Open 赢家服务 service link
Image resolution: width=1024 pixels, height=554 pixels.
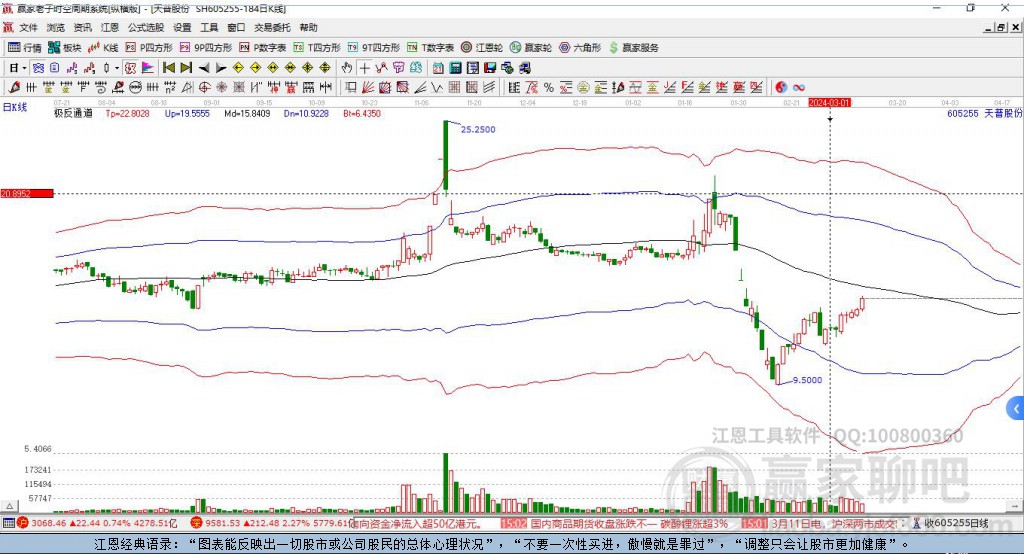point(633,48)
